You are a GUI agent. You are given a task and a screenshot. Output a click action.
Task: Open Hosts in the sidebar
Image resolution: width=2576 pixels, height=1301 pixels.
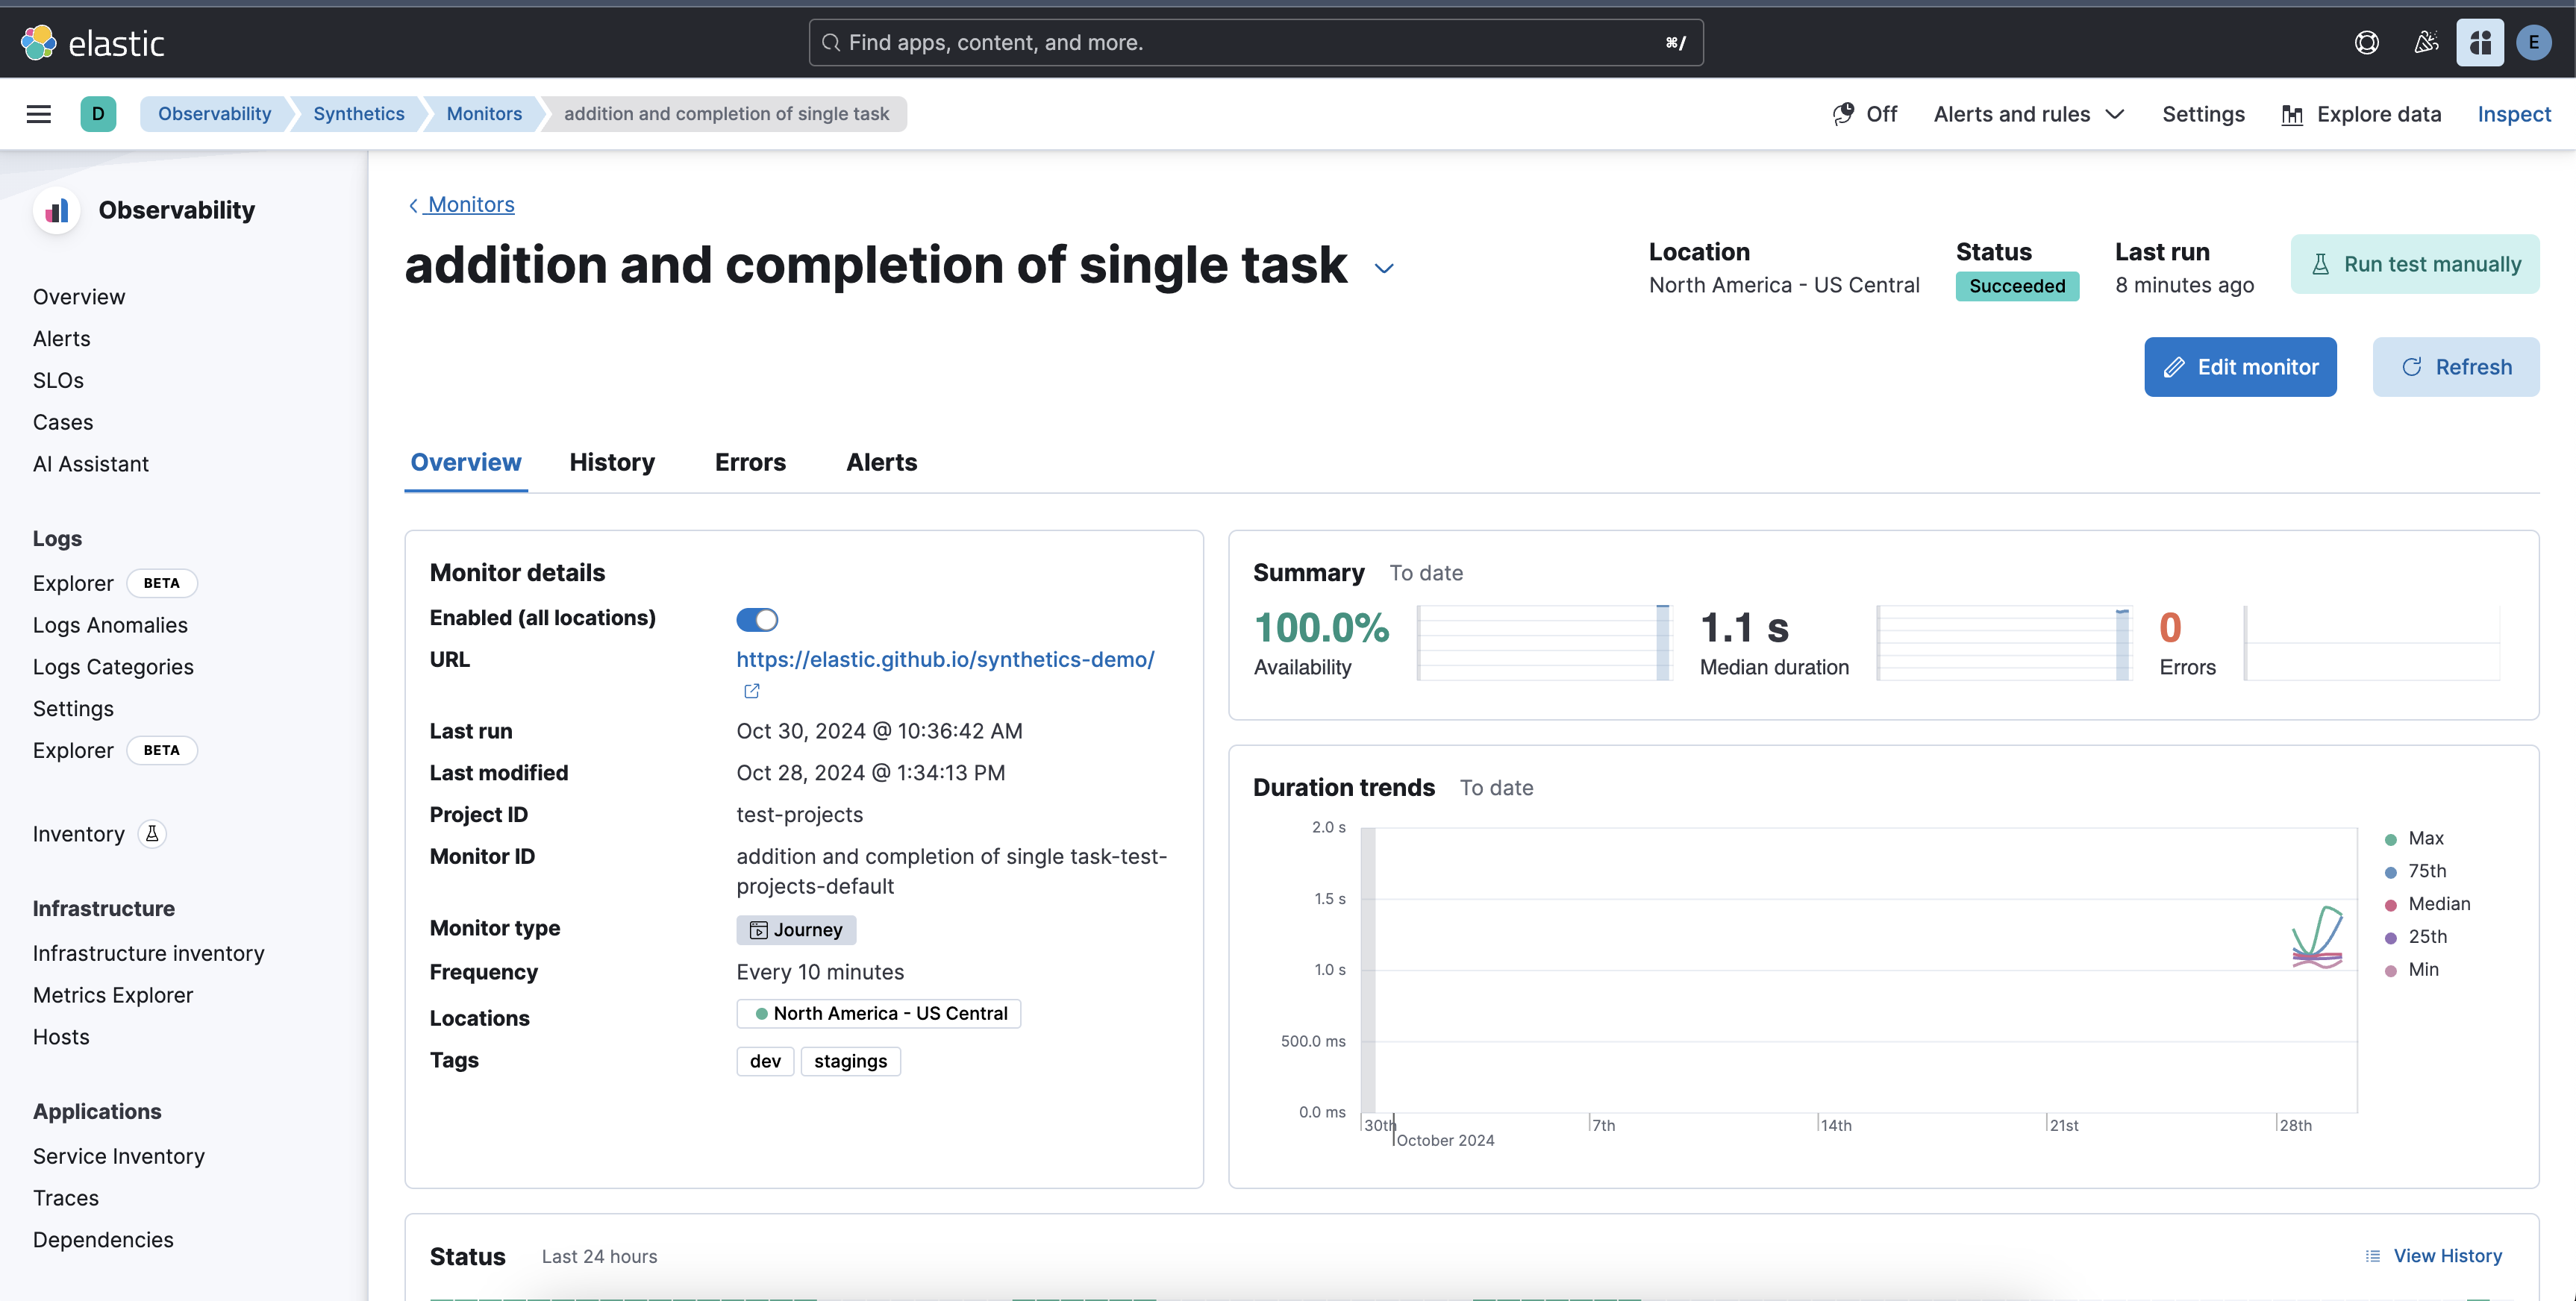pyautogui.click(x=61, y=1037)
